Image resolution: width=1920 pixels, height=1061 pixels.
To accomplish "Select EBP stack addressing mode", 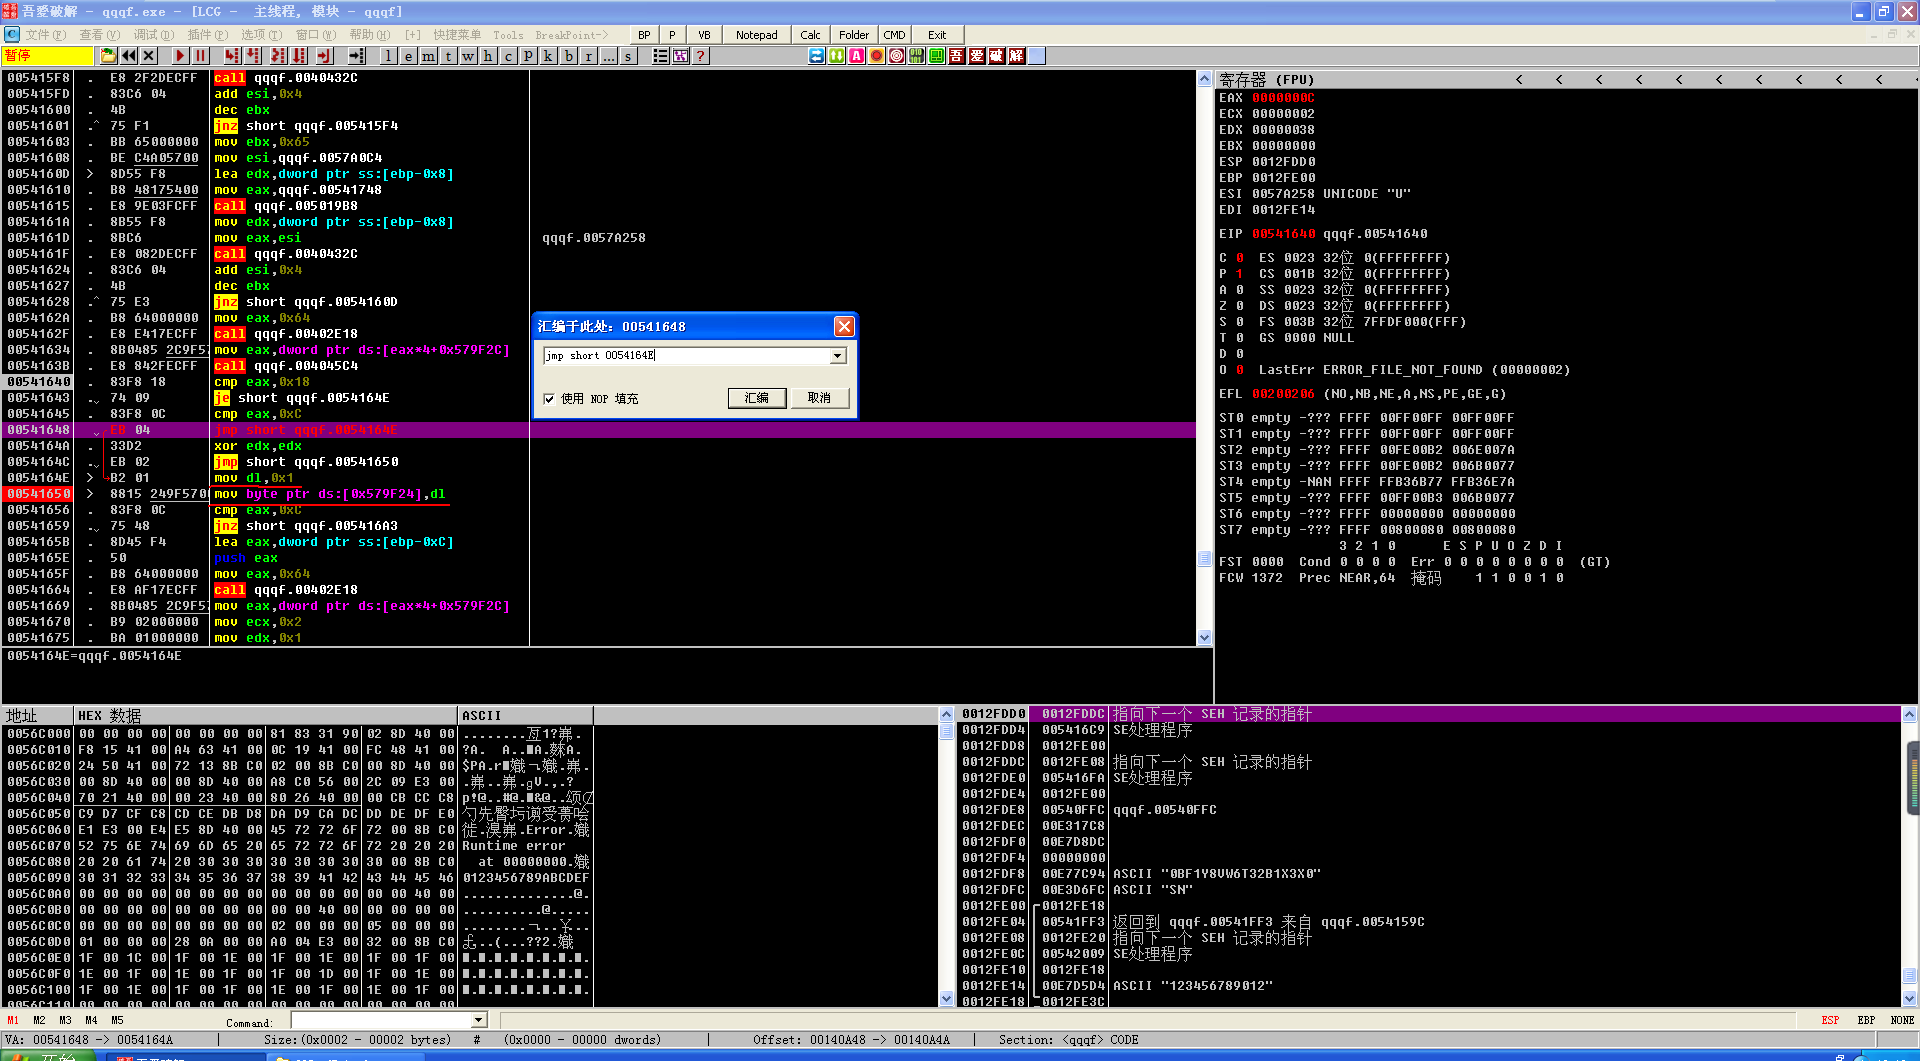I will pos(1866,1021).
